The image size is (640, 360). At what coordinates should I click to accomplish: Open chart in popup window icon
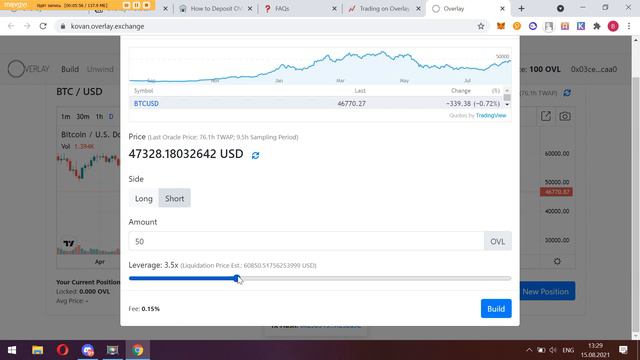point(546,116)
